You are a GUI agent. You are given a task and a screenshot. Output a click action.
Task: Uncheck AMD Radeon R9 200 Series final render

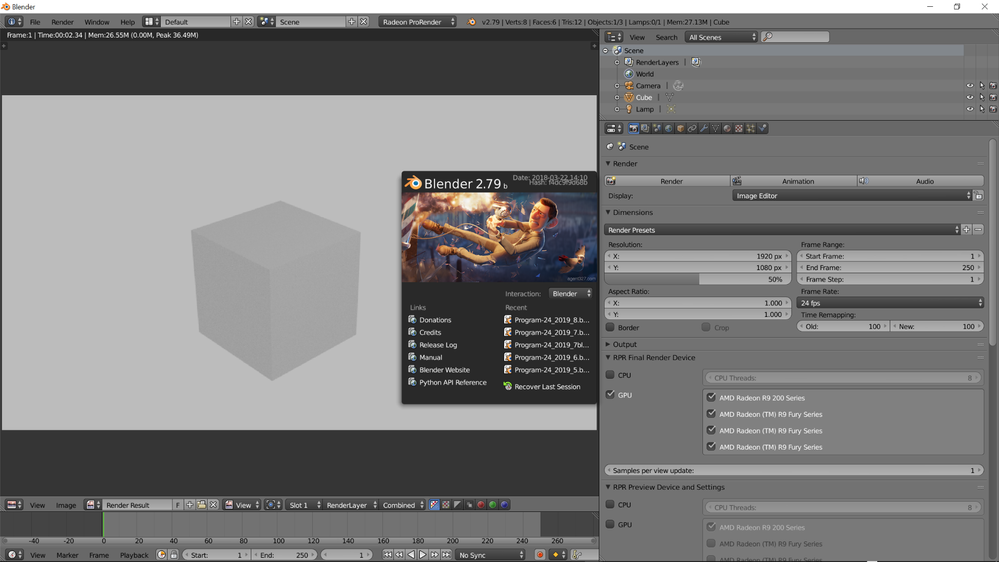711,397
